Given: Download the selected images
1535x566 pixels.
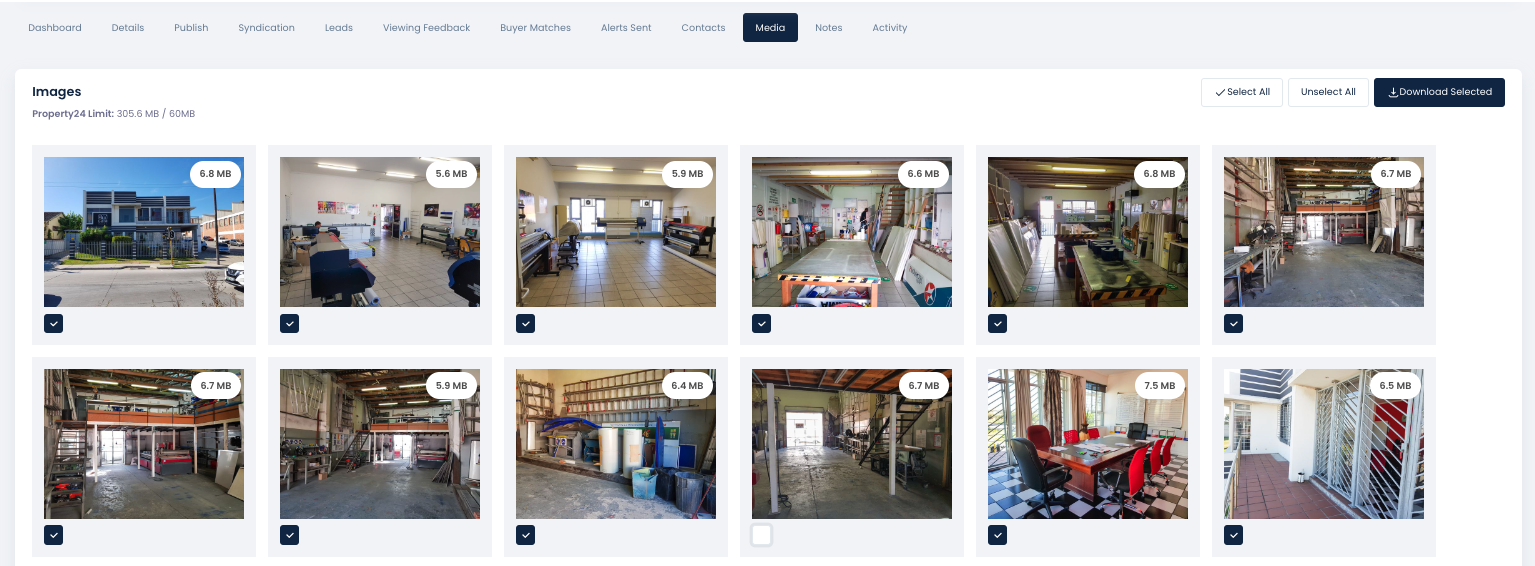Looking at the screenshot, I should (x=1439, y=92).
